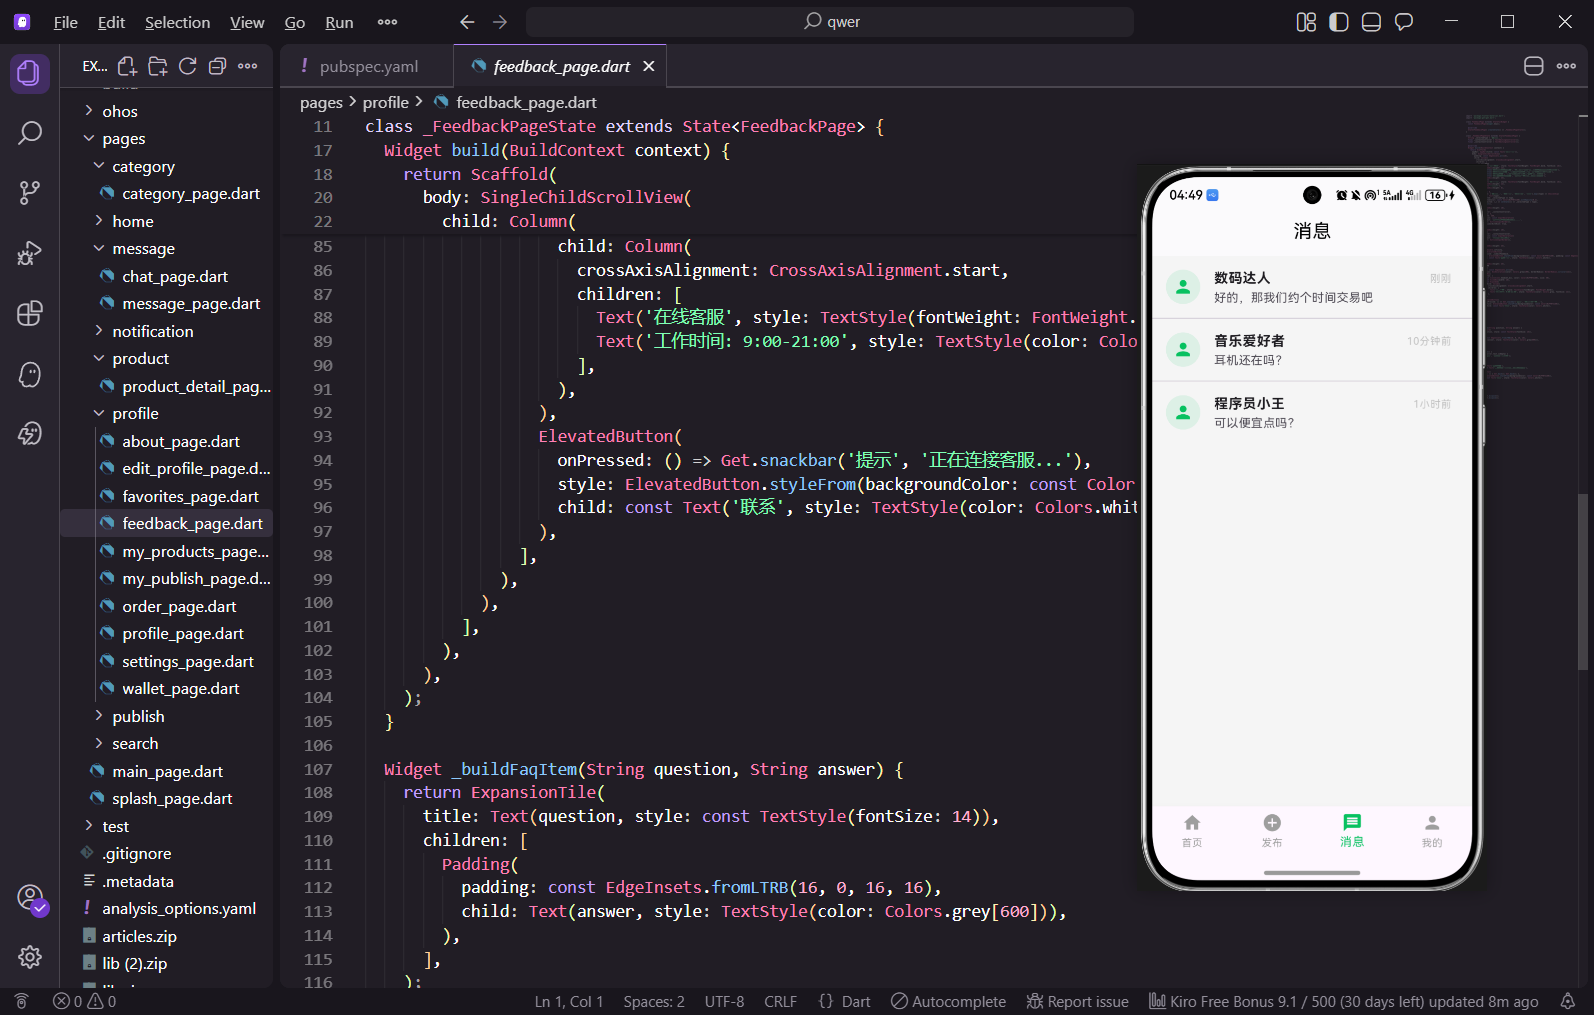Open the Run menu
The height and width of the screenshot is (1015, 1594).
339,22
